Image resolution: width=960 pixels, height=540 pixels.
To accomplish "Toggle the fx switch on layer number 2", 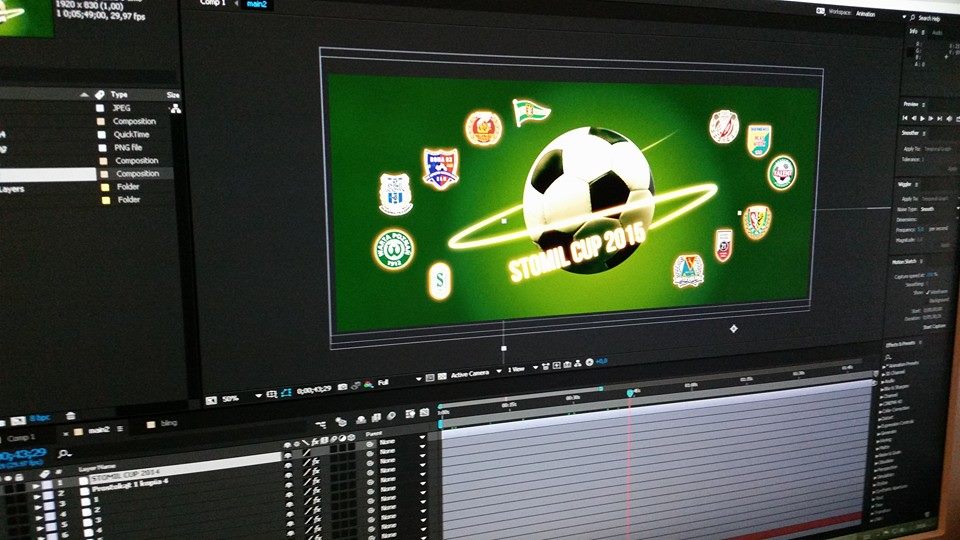I will coord(315,462).
